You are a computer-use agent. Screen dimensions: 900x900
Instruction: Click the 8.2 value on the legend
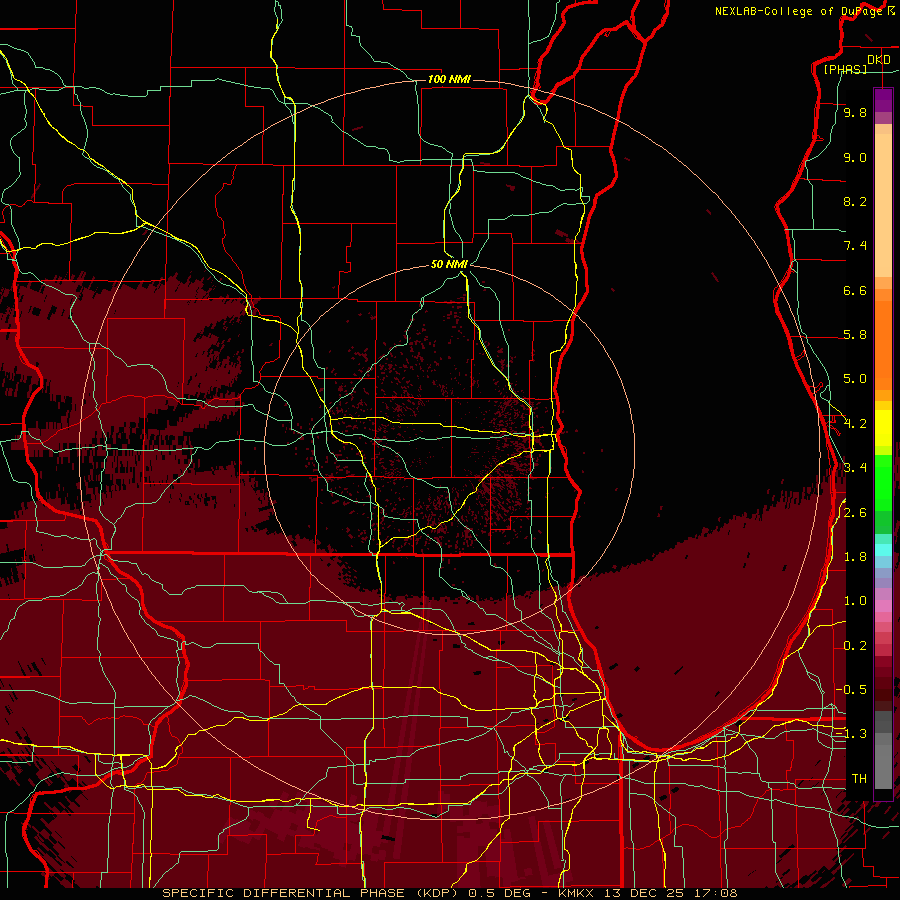click(x=855, y=201)
